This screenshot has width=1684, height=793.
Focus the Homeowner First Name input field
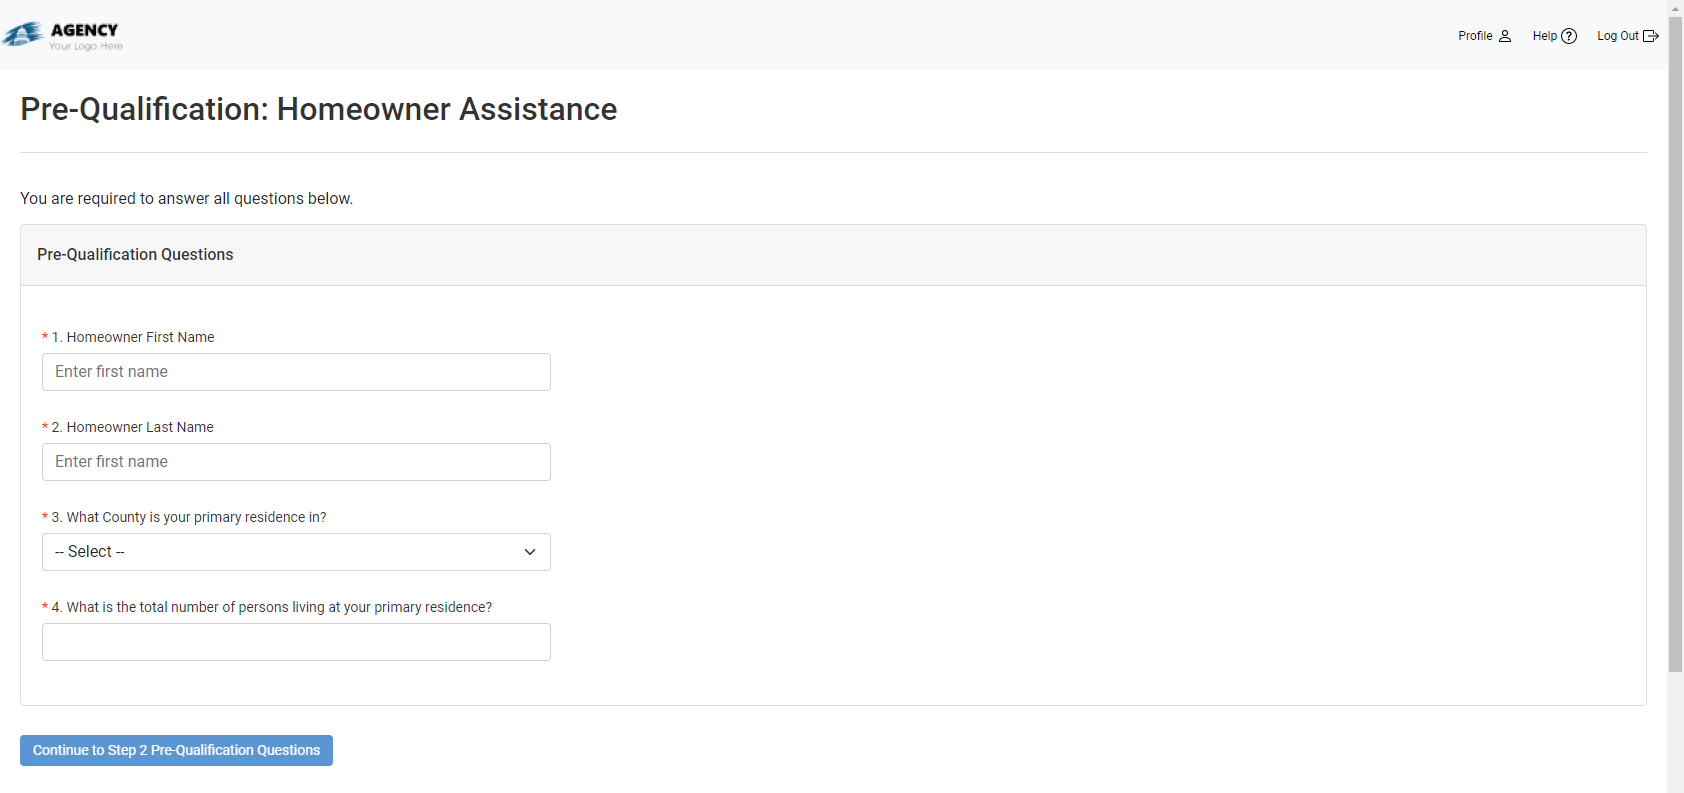coord(296,372)
